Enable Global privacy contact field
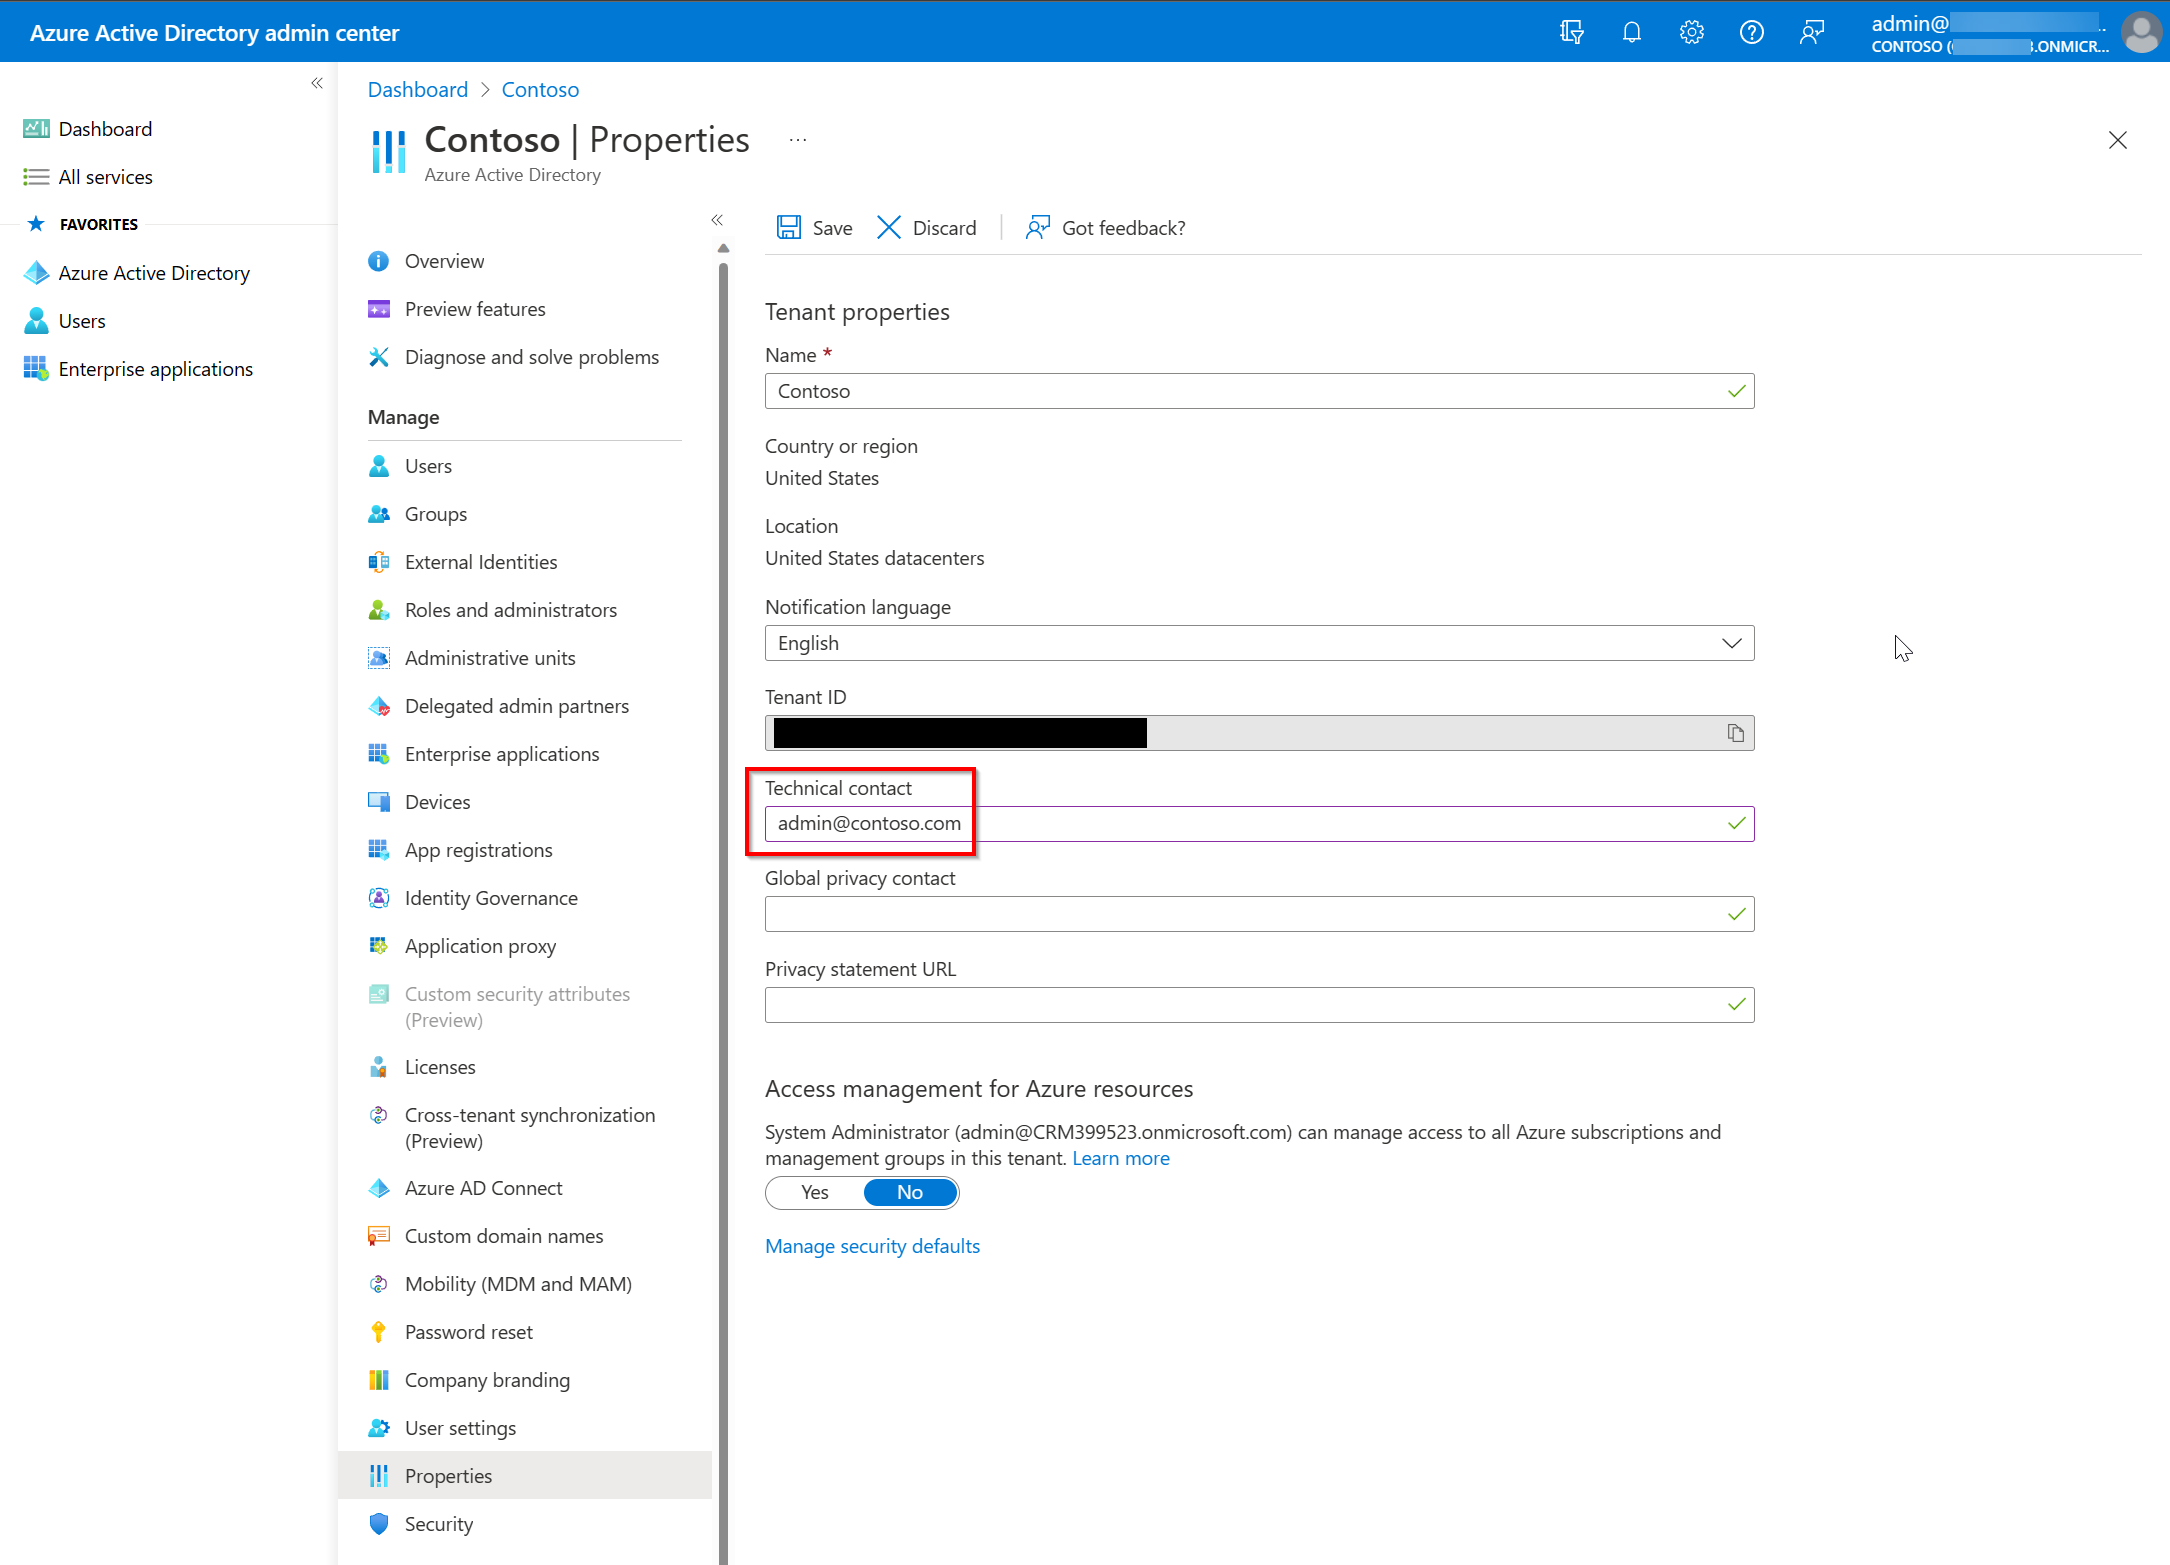Viewport: 2170px width, 1565px height. pyautogui.click(x=1259, y=913)
